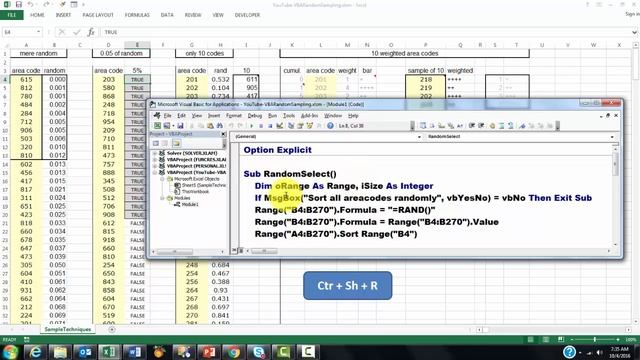Click the VBA code window vertical scrollbar
This screenshot has height=360, width=640.
[x=616, y=196]
